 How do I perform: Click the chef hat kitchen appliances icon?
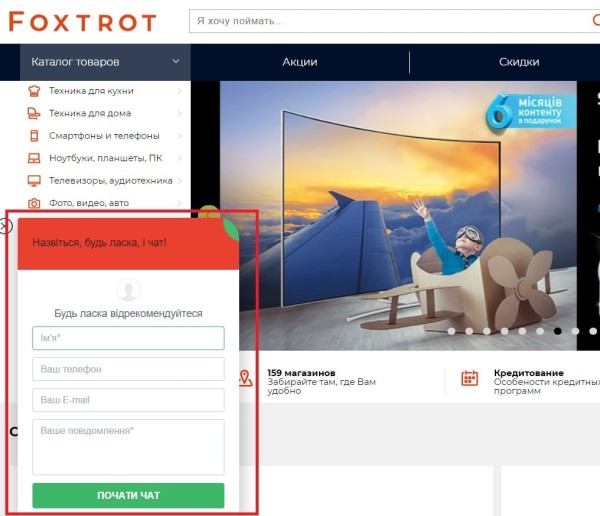(x=34, y=91)
